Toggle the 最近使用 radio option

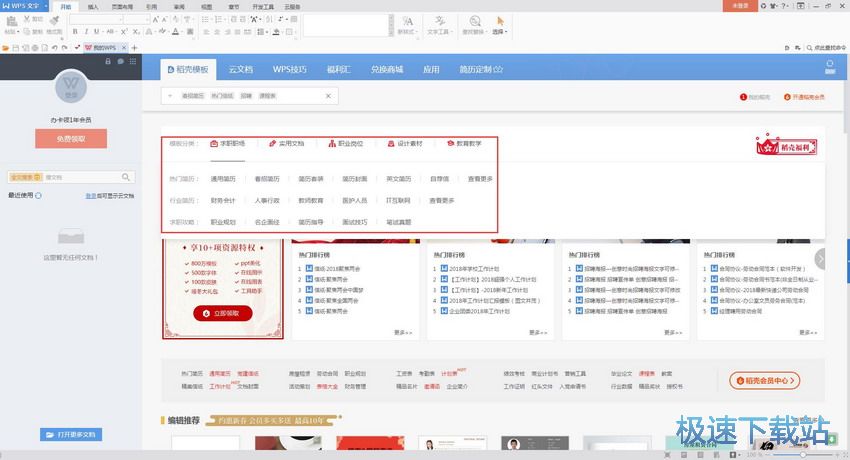pos(38,196)
